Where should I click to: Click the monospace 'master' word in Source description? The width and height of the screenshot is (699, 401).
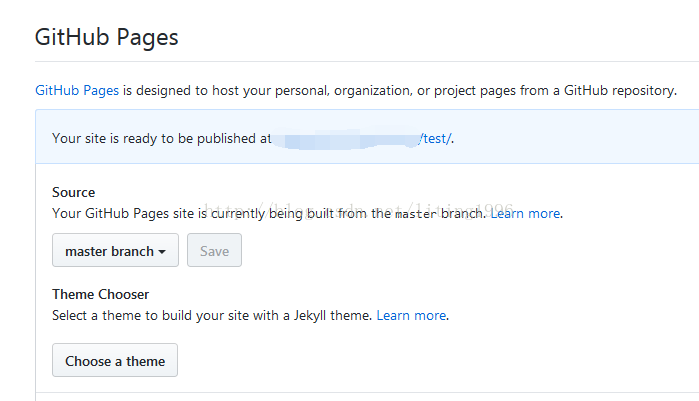pos(416,214)
